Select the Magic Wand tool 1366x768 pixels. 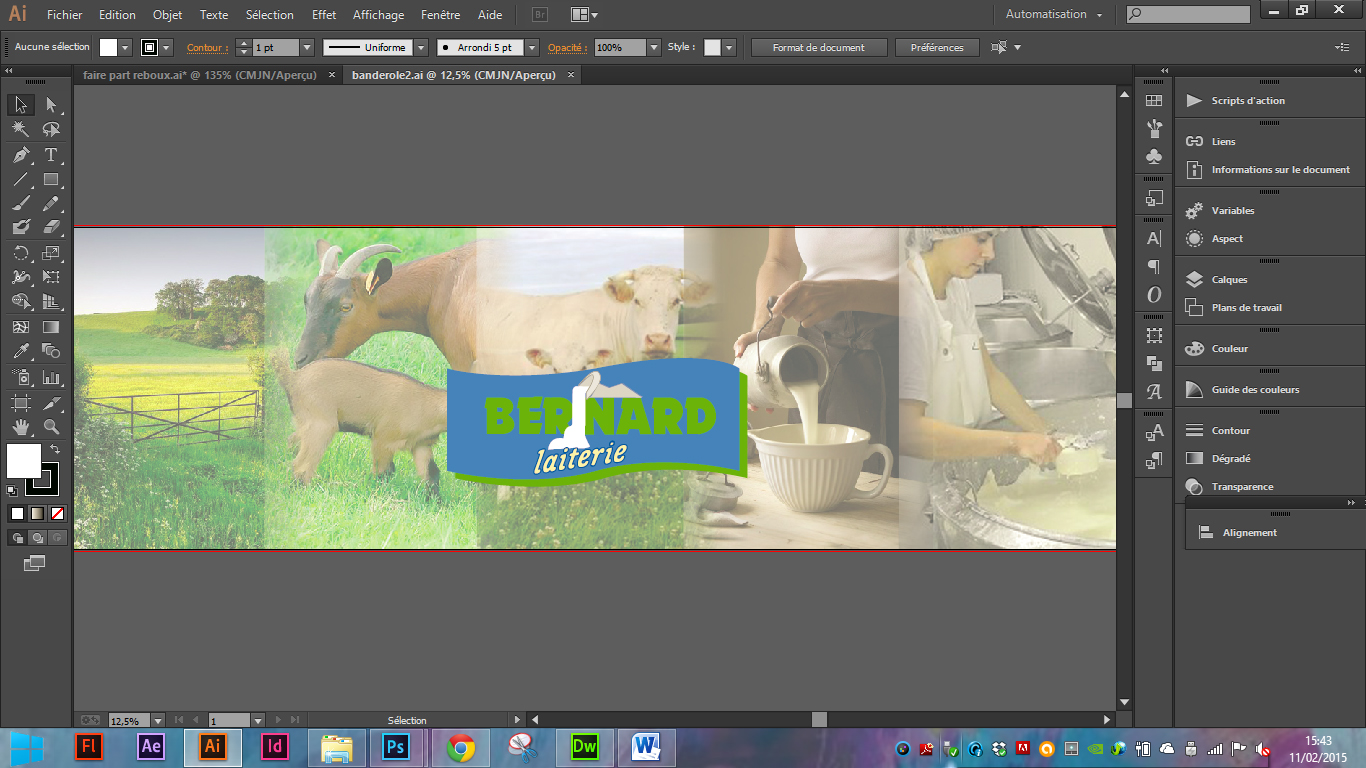click(21, 130)
